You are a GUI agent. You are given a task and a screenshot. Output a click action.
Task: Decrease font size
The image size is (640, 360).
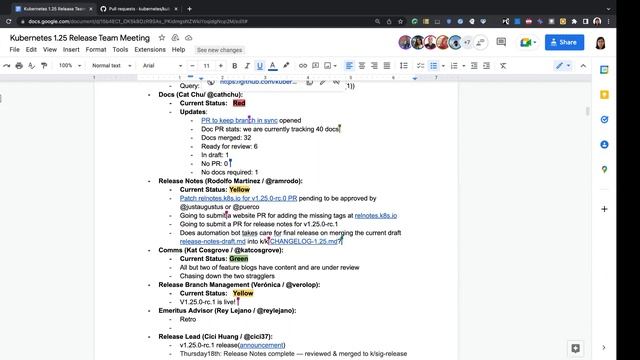click(192, 66)
